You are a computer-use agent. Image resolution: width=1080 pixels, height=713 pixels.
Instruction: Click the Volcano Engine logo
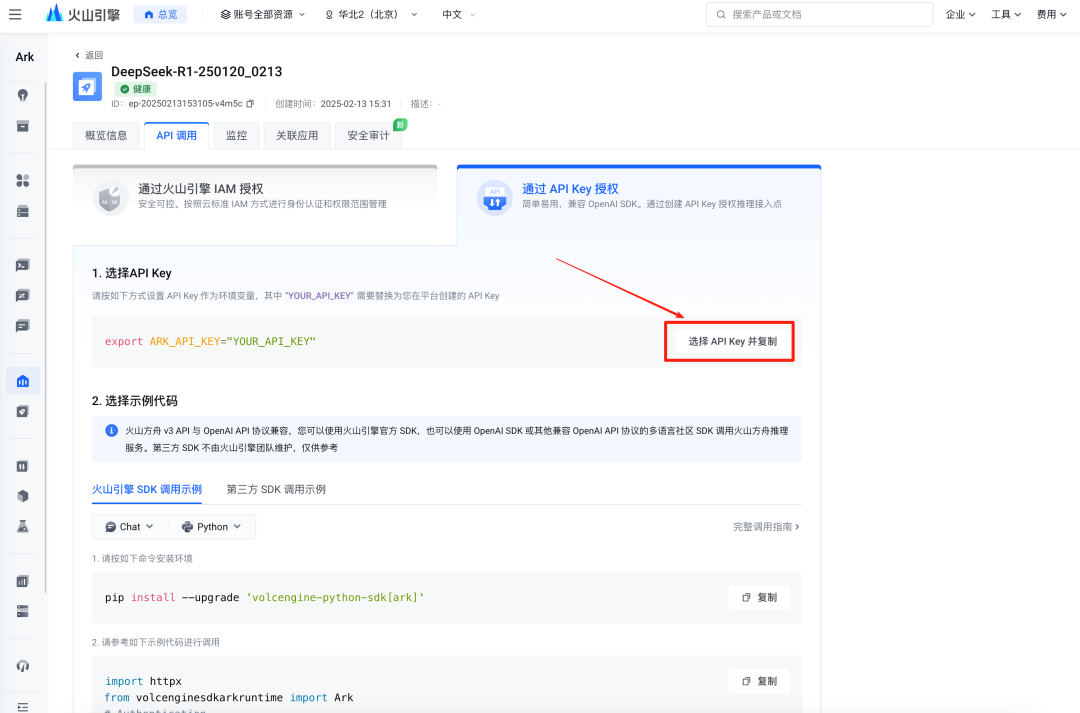(83, 14)
